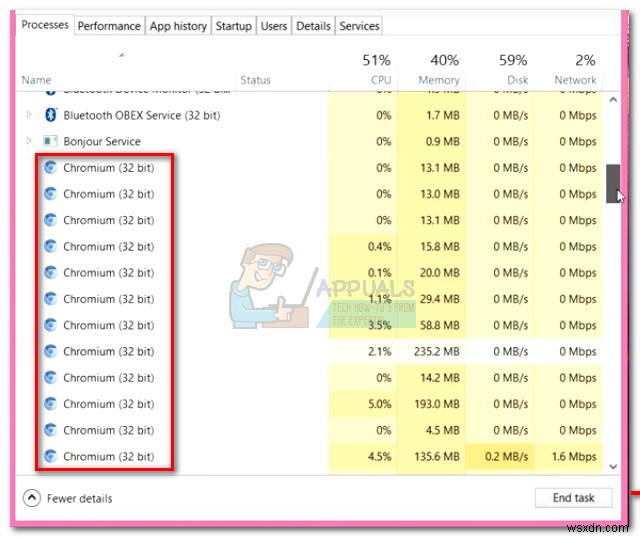
Task: Select the Bluetooth OBEX Service (32 bit) name
Action: (142, 116)
